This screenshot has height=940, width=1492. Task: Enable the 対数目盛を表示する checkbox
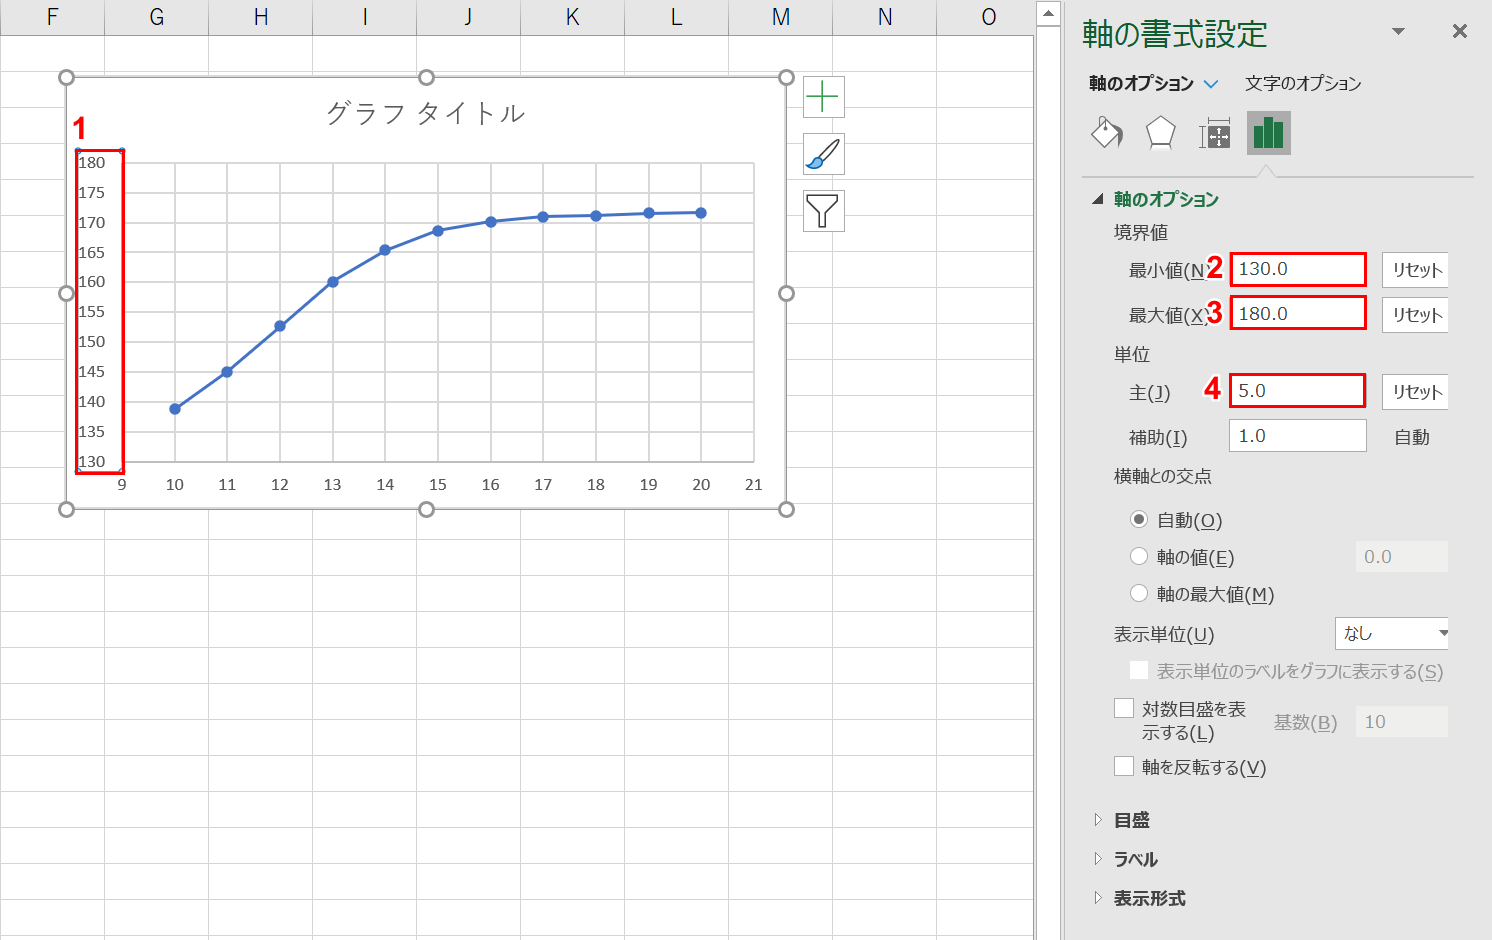(1124, 709)
